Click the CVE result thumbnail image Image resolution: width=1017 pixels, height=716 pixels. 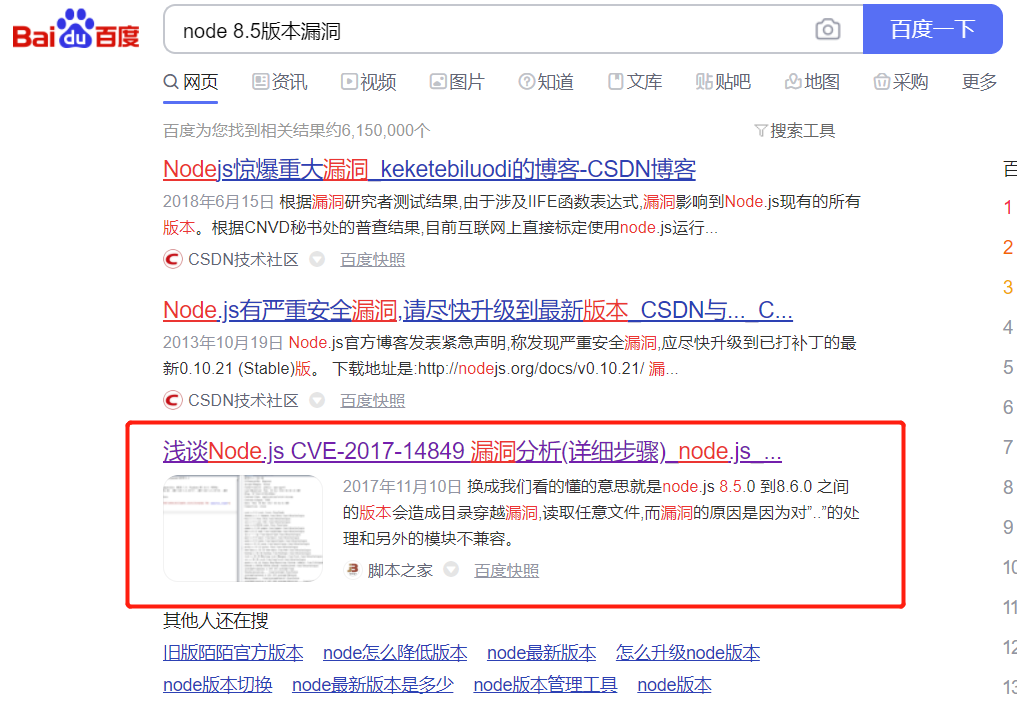[243, 528]
